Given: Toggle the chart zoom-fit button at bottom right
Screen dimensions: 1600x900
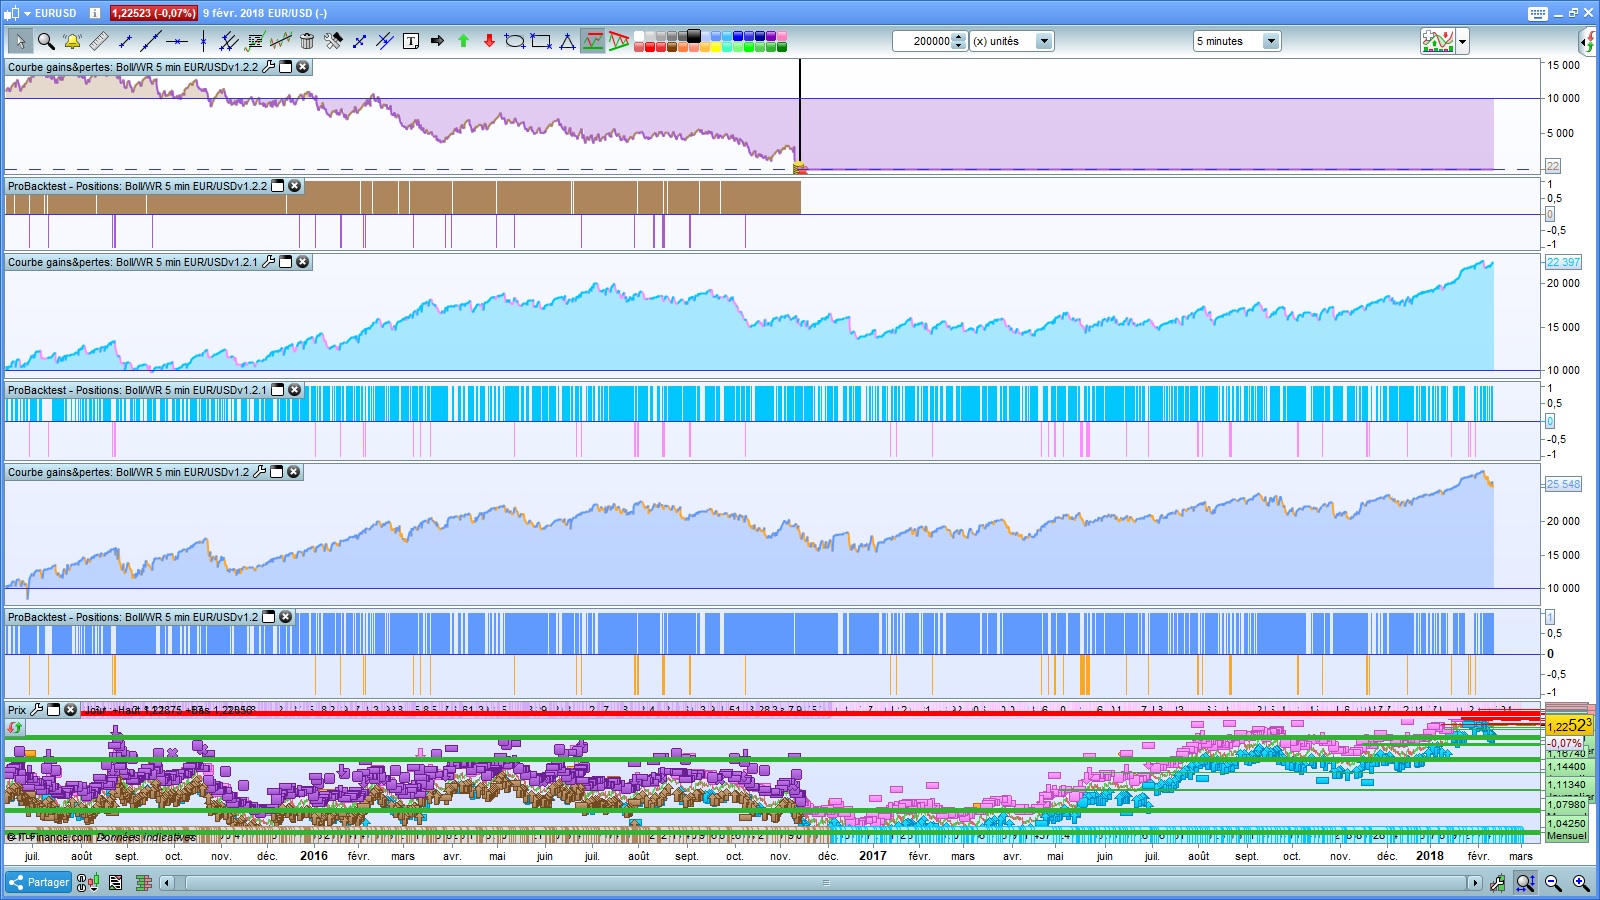Looking at the screenshot, I should (1525, 882).
